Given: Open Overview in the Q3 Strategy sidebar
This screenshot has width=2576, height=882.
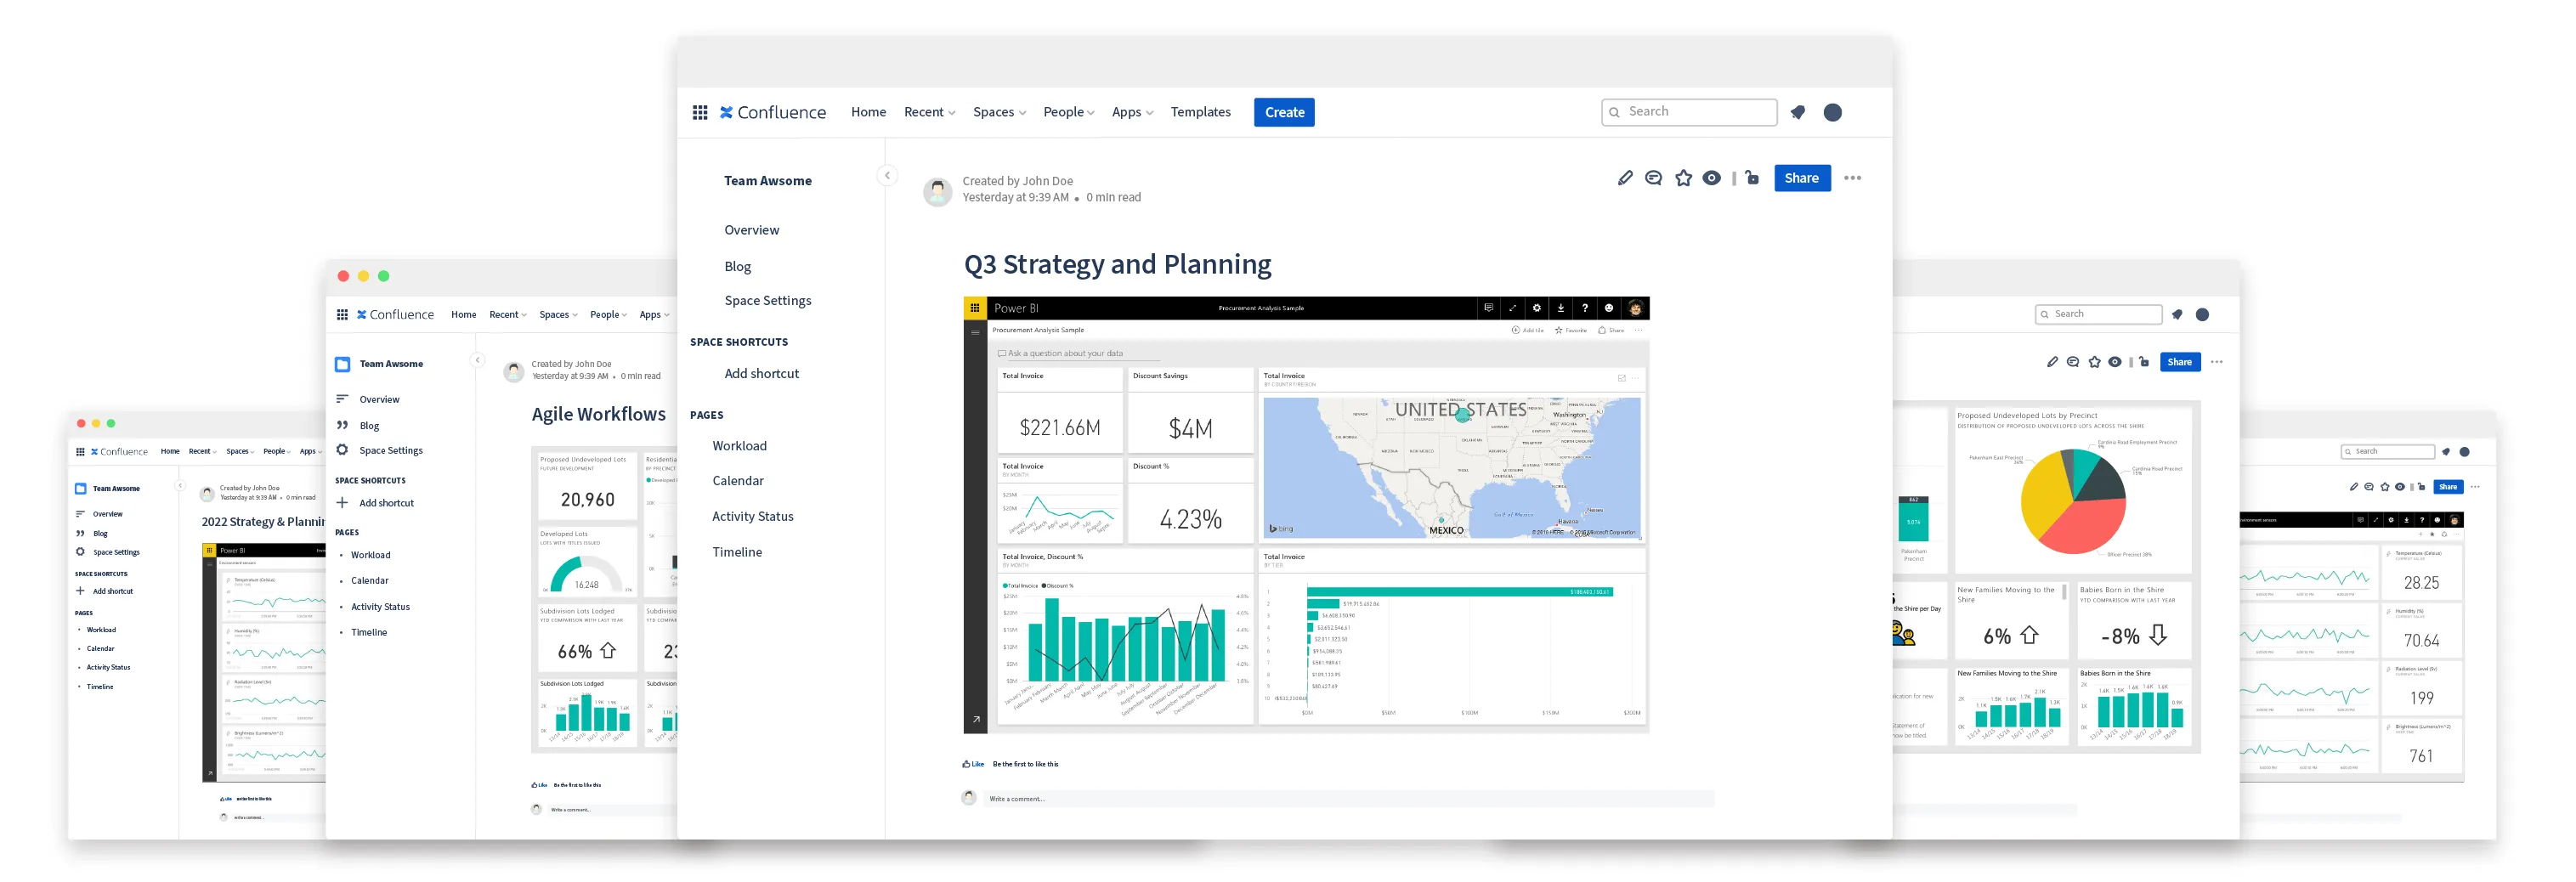Looking at the screenshot, I should click(751, 230).
